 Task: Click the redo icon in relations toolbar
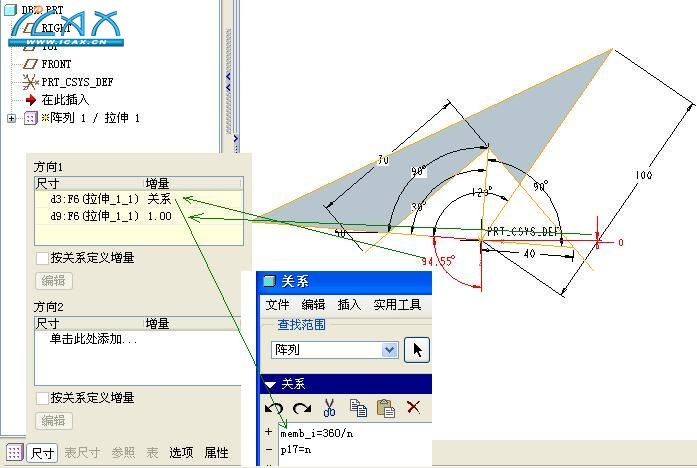302,408
